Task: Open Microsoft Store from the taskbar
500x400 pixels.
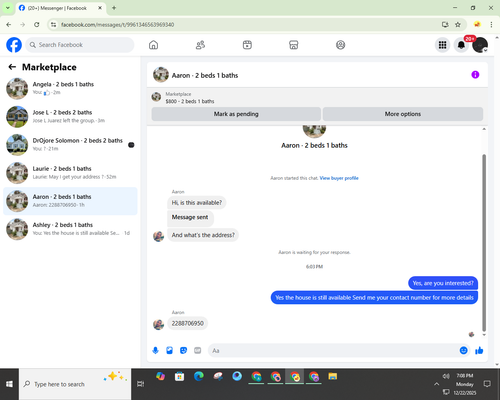Action: 179,377
